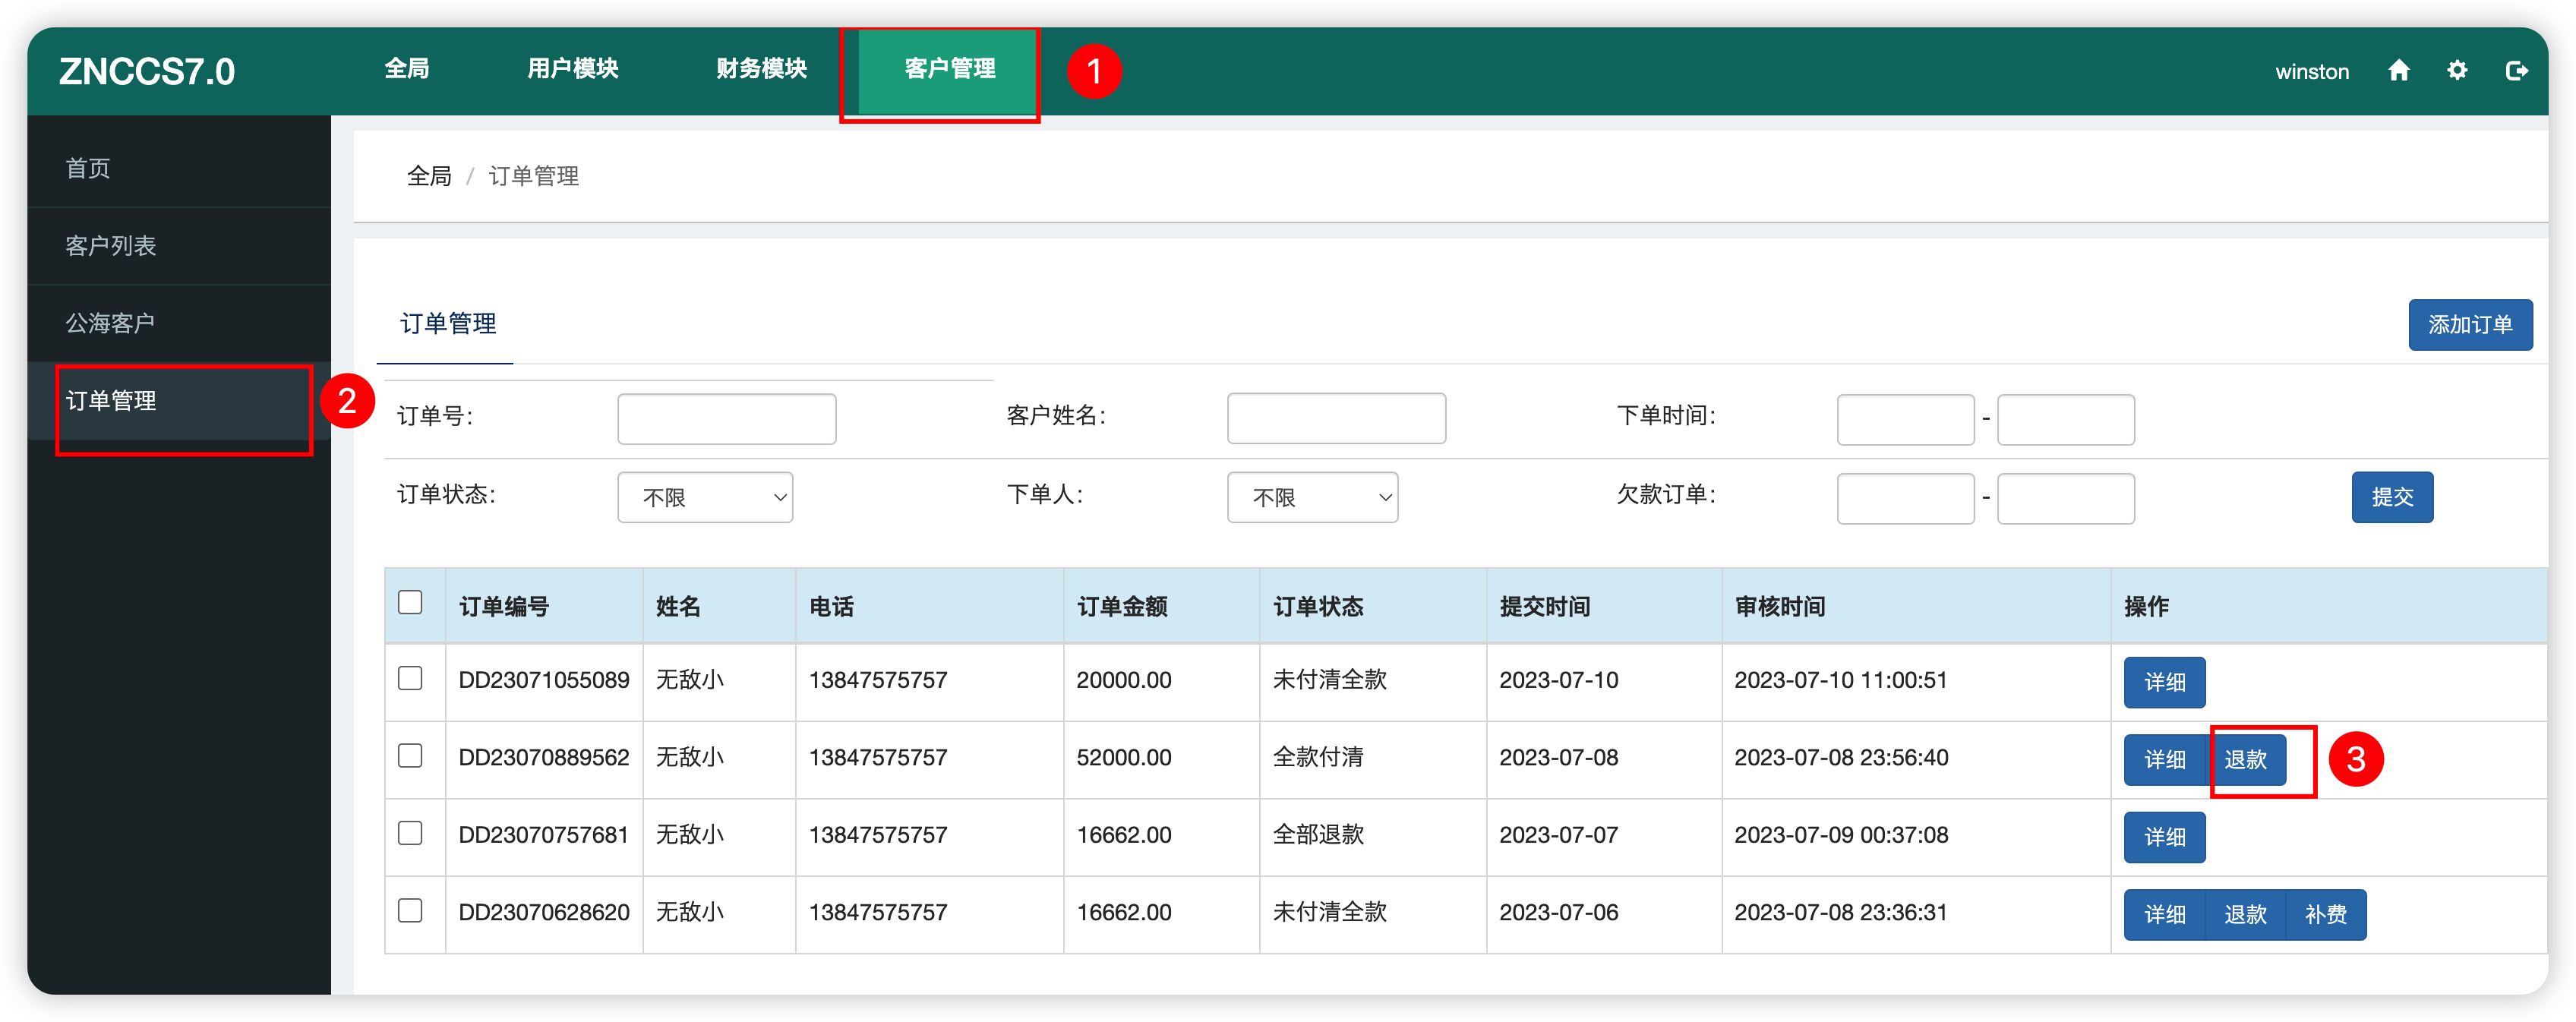The image size is (2576, 1022).
Task: Switch to 财务模块 top menu
Action: [x=761, y=69]
